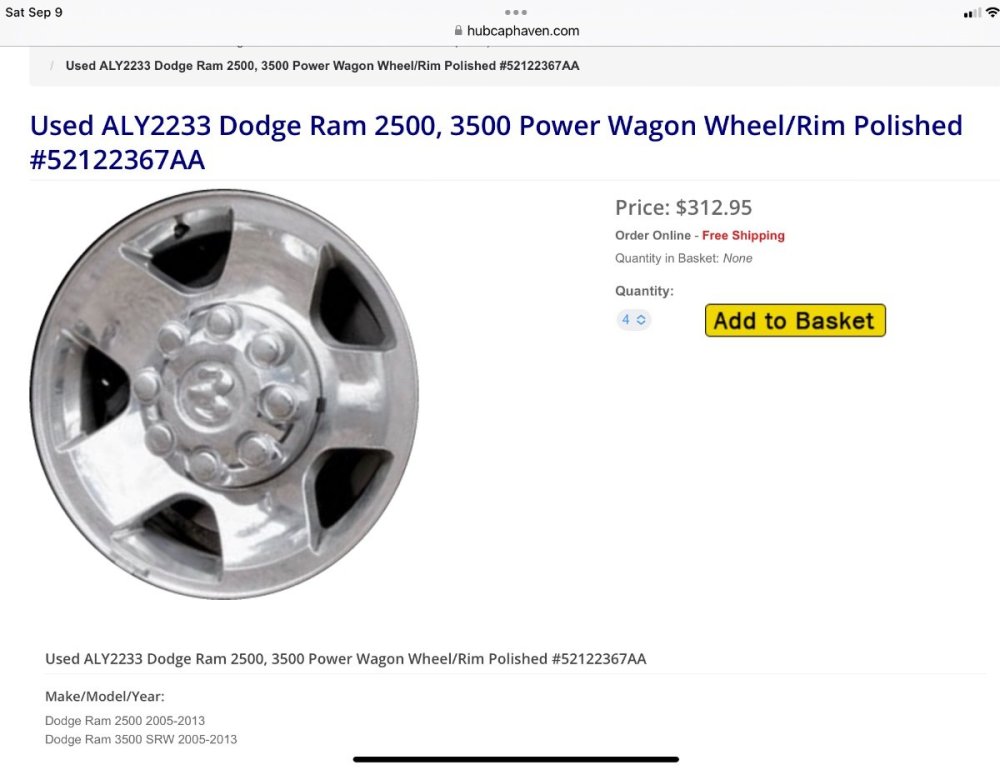Click the Make/Model/Year heading

[x=105, y=697]
